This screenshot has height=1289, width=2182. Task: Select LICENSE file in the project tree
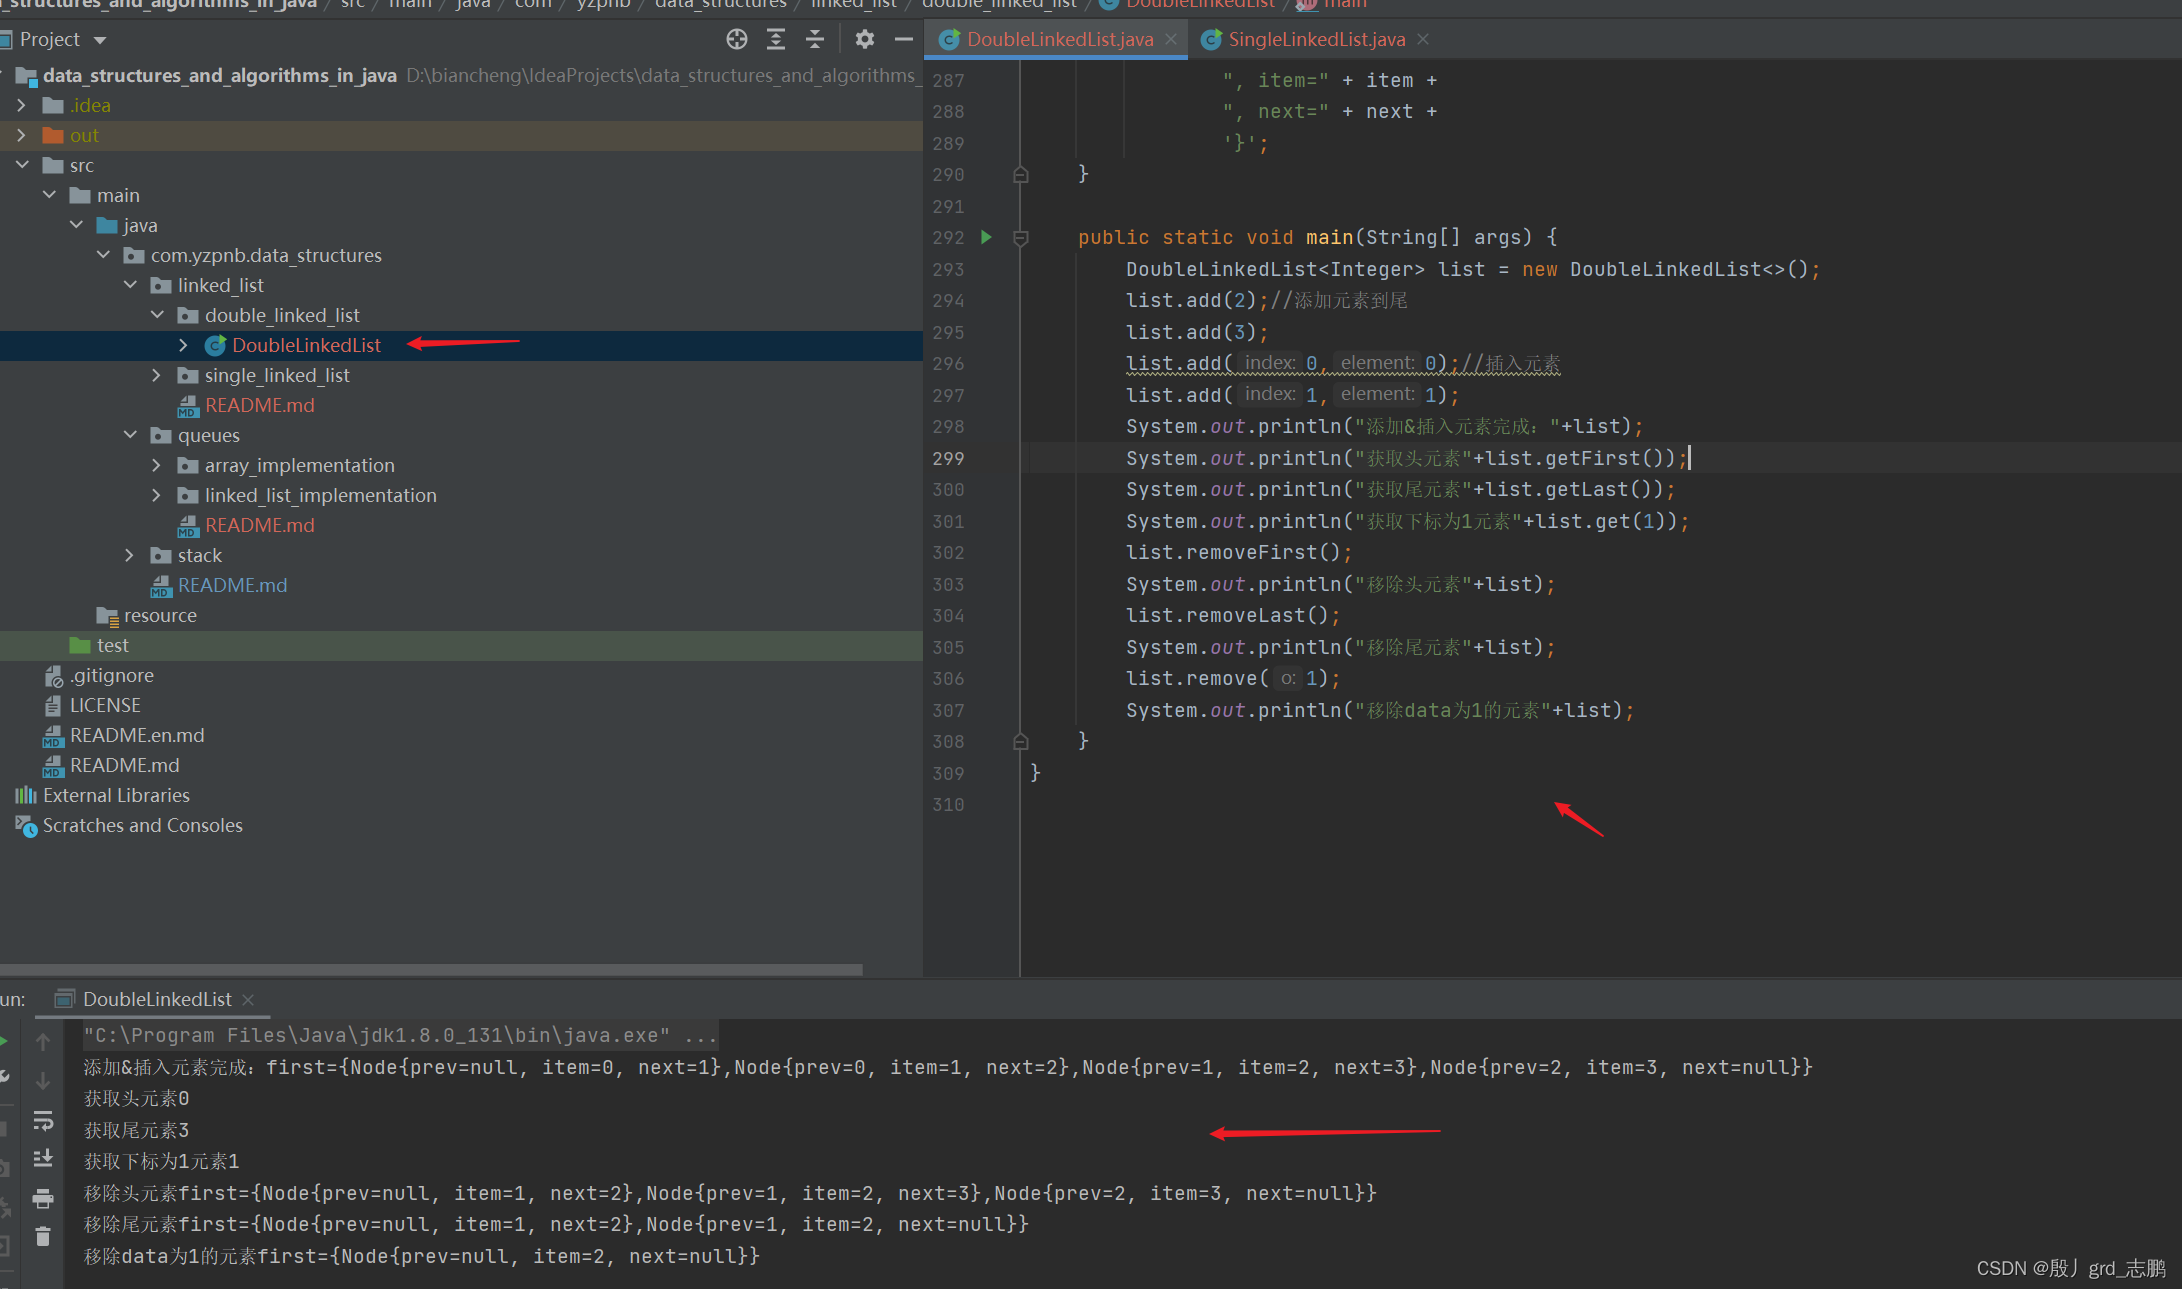(x=105, y=705)
